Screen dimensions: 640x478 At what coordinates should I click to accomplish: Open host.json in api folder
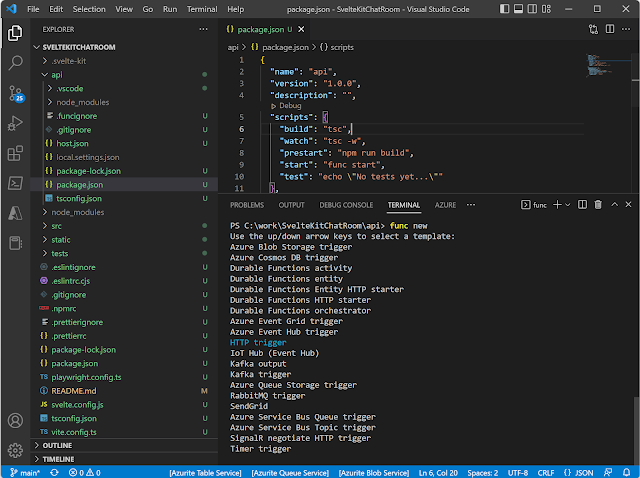tap(72, 143)
